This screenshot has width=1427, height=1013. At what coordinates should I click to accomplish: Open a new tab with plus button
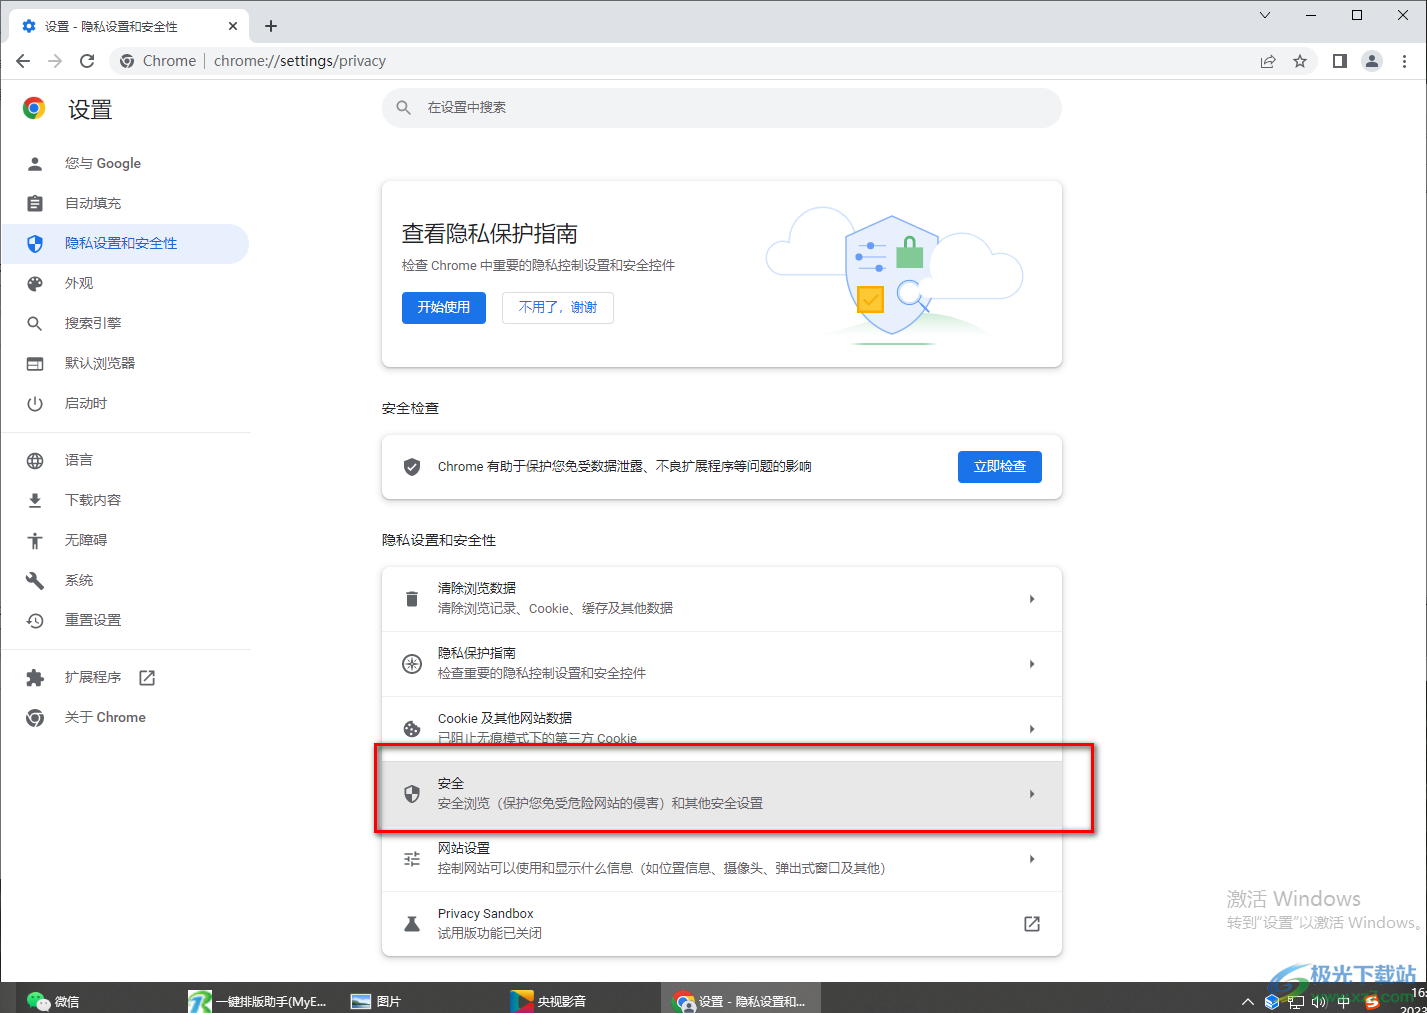(271, 26)
